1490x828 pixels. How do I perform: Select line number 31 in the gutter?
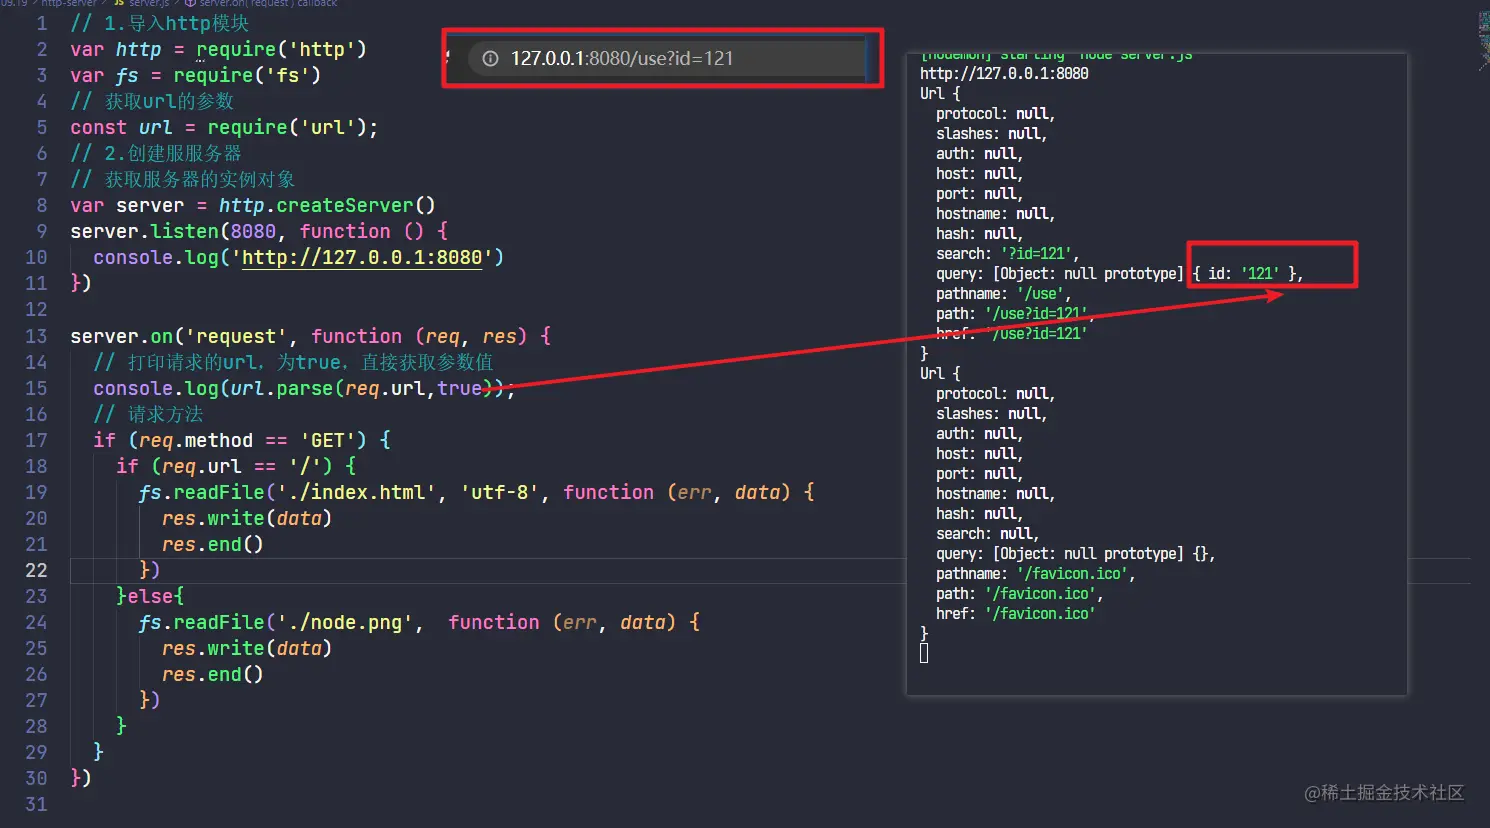[x=36, y=804]
